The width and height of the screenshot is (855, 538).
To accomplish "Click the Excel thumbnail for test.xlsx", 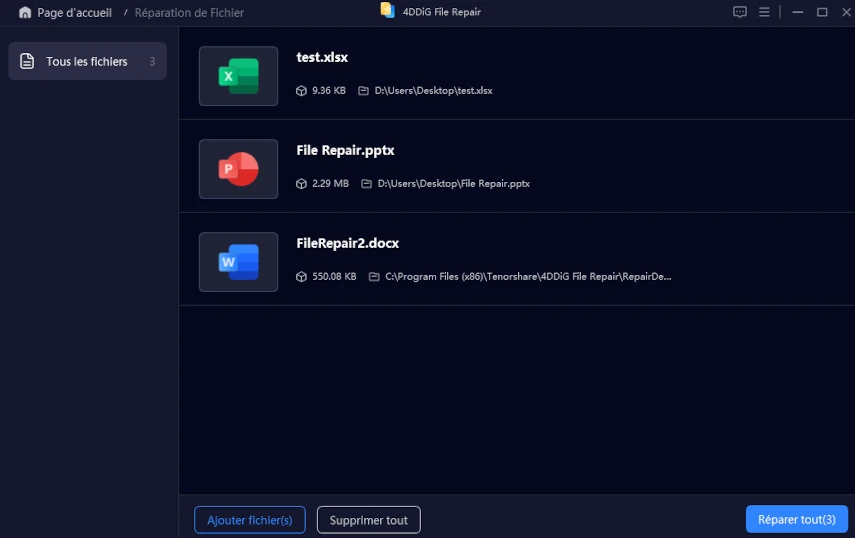I will [238, 76].
